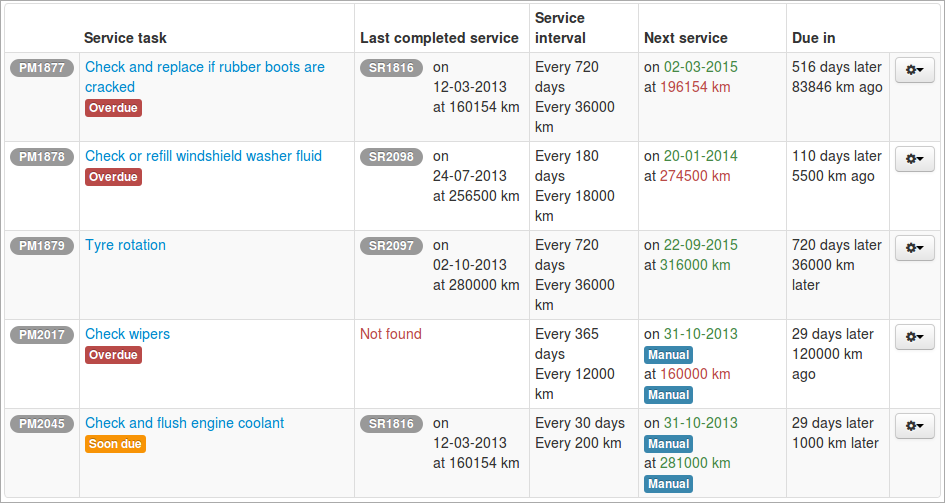Open 'Check and flush engine coolant' link

(184, 423)
